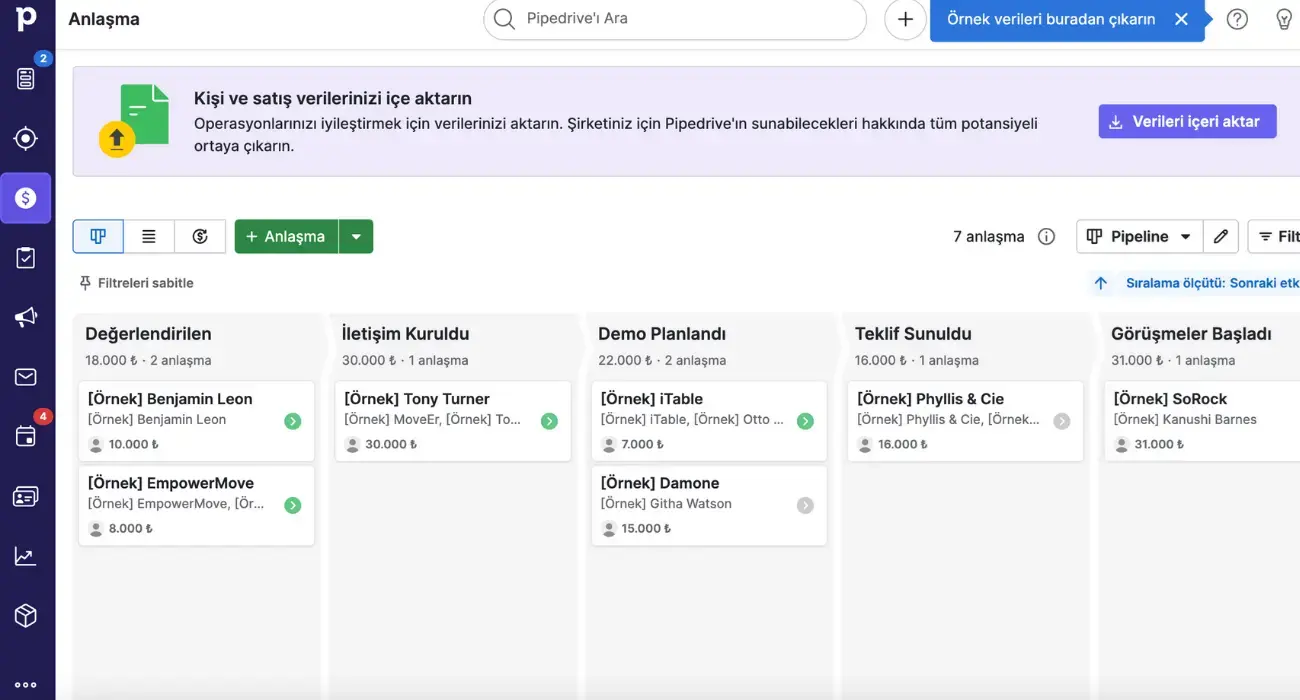Click the 'Görüşmeler Başladı' stage header

click(x=1191, y=334)
